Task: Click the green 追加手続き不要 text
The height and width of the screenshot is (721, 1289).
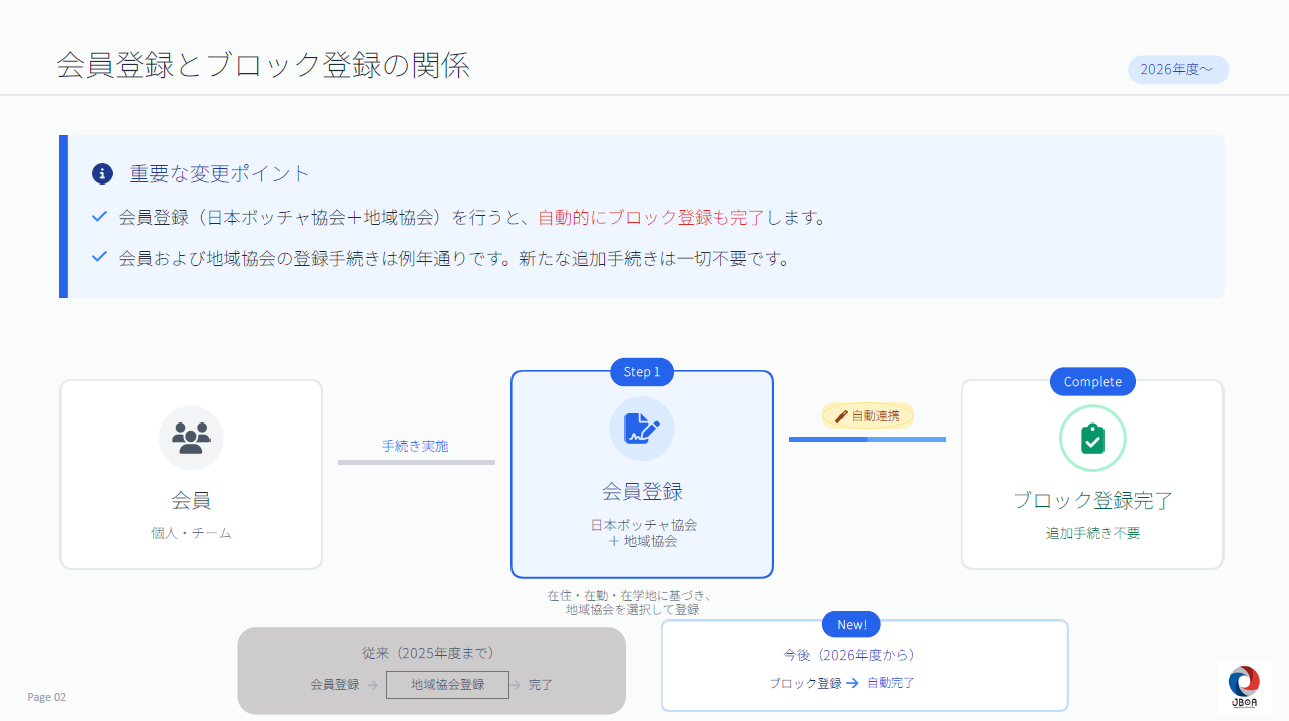Action: coord(1093,533)
